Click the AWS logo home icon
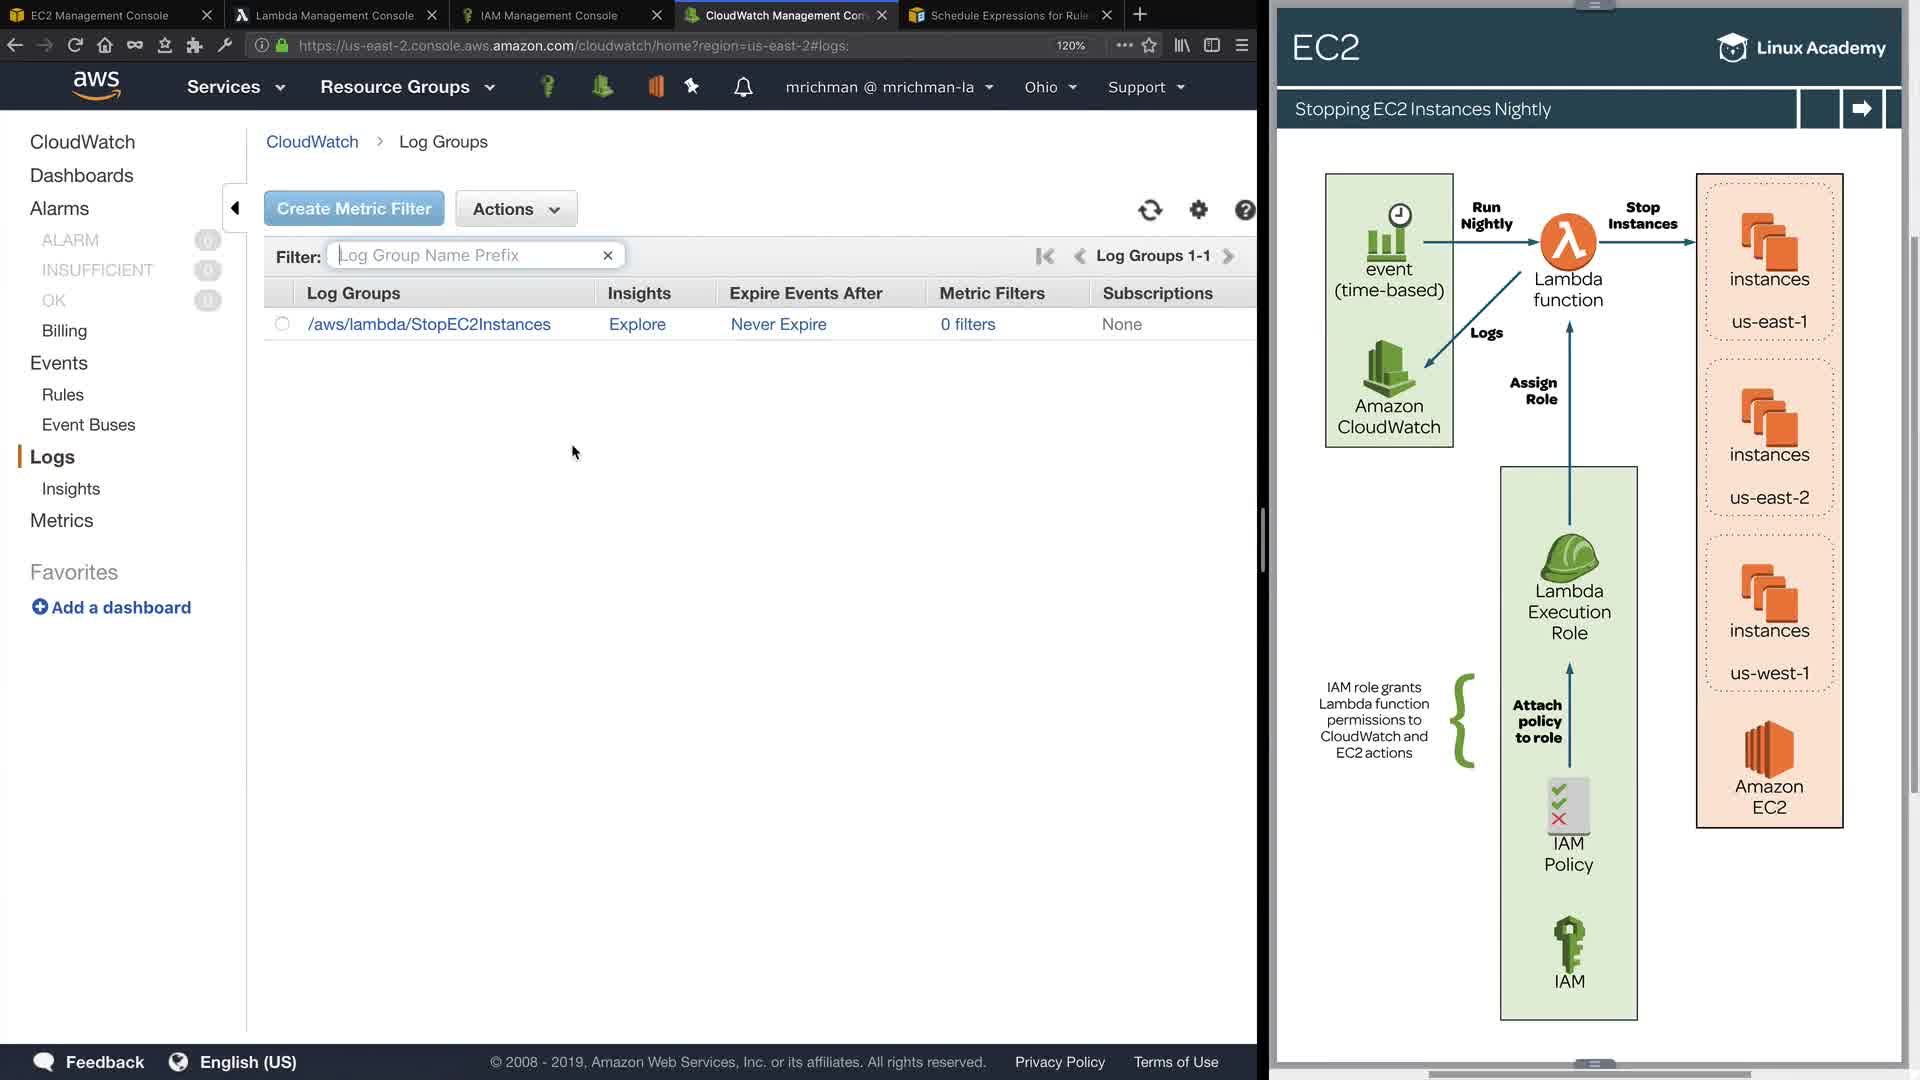Screen dimensions: 1920x1080 tap(97, 86)
